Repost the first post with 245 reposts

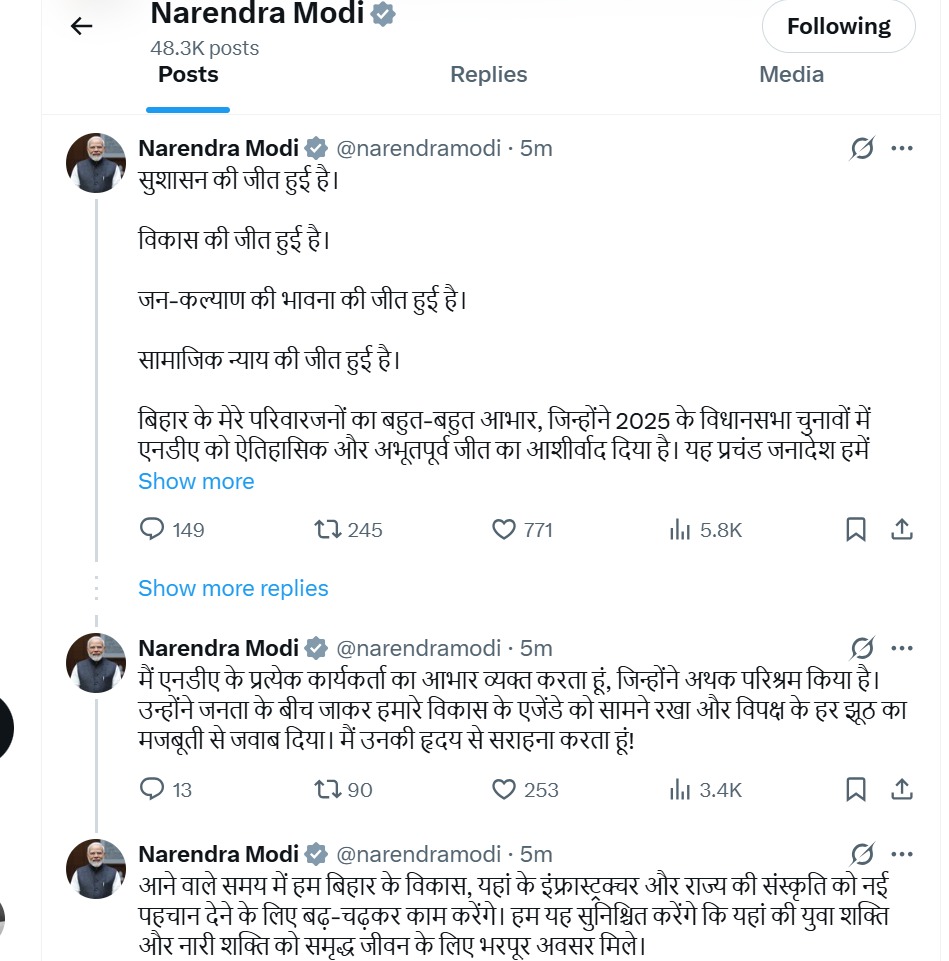point(328,530)
